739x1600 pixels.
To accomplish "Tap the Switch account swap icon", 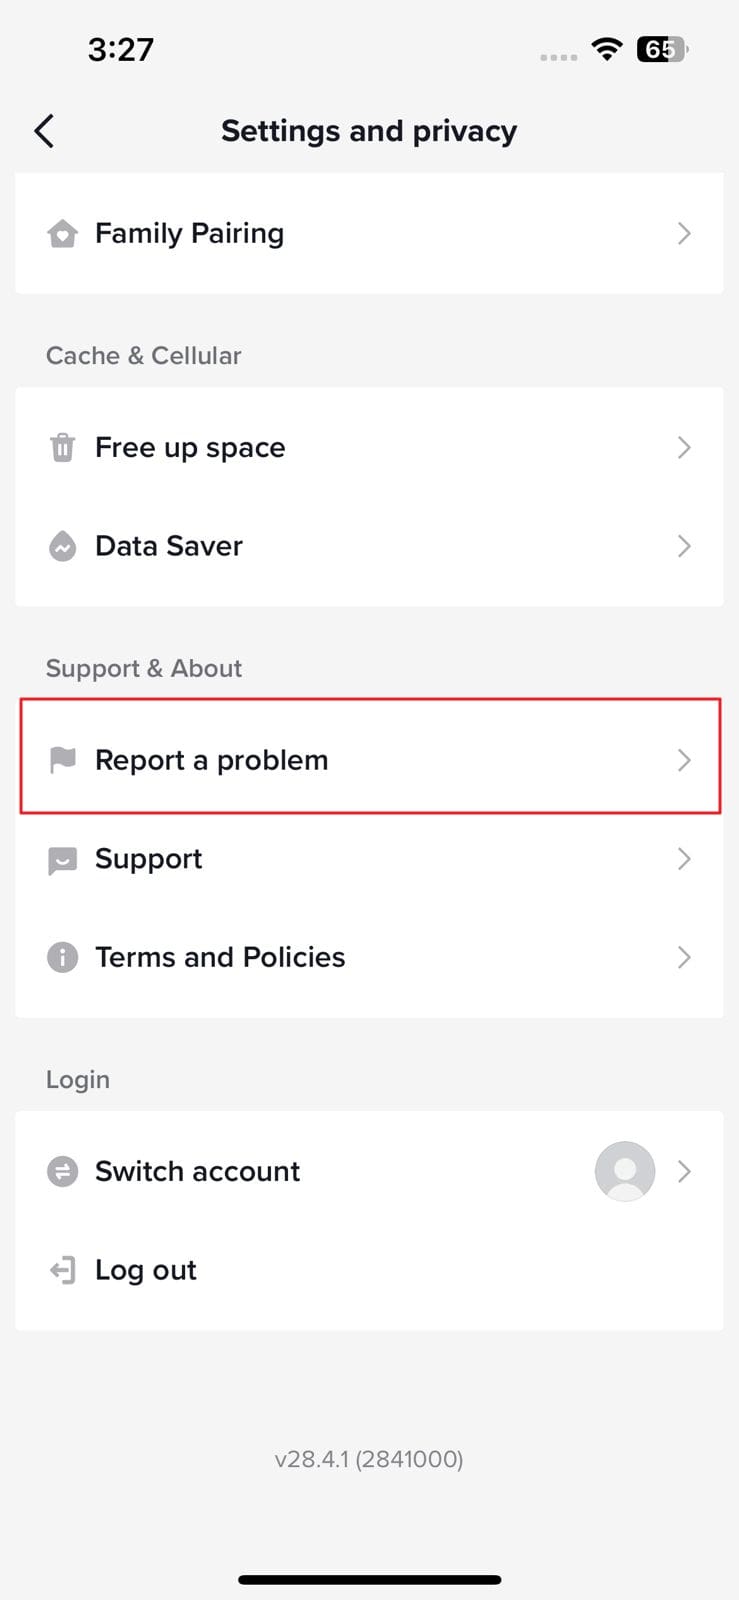I will tap(62, 1171).
